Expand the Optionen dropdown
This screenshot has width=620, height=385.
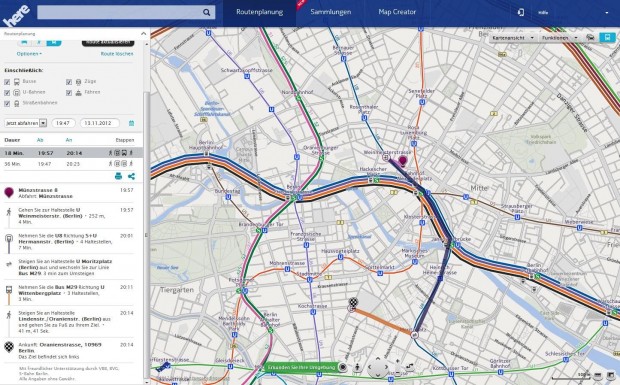coord(29,54)
